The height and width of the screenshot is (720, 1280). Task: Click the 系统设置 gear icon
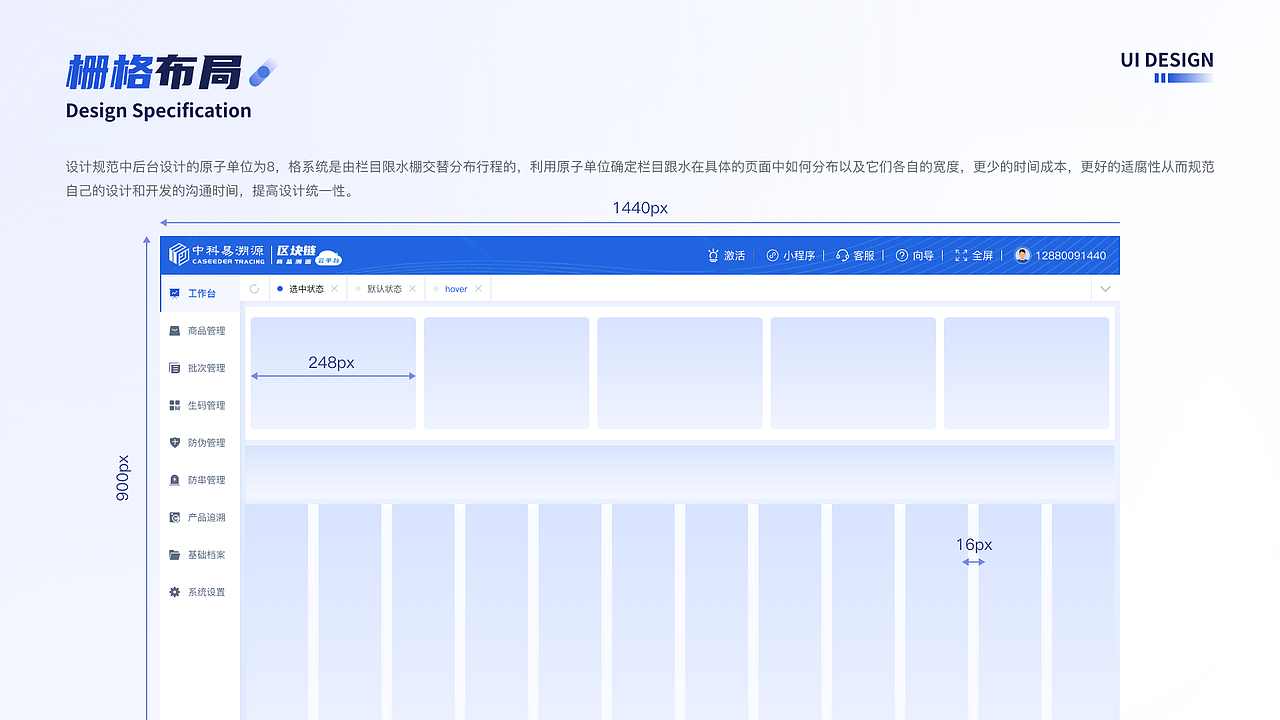coord(175,591)
